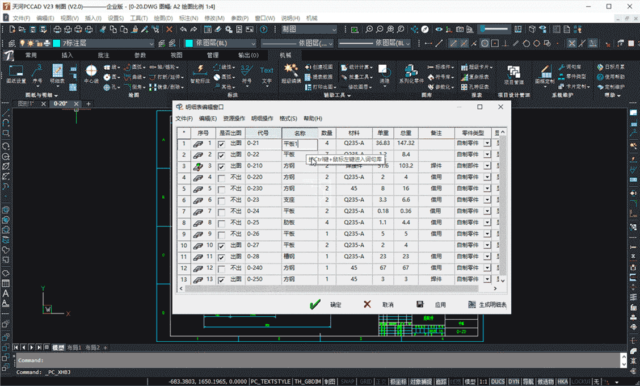Open part type dropdown for row 0-27

[x=487, y=245]
